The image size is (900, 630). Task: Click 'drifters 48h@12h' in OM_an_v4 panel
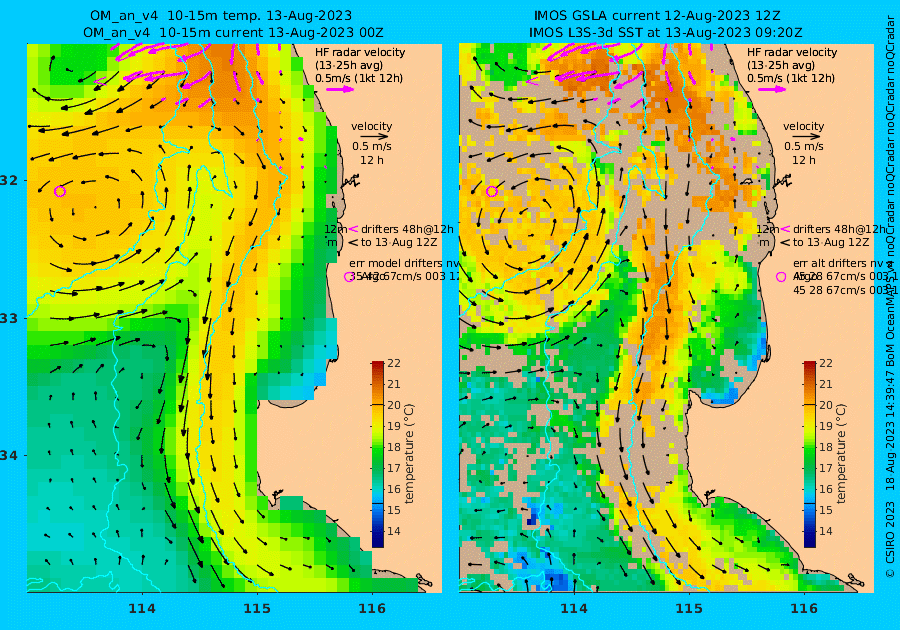pyautogui.click(x=407, y=229)
